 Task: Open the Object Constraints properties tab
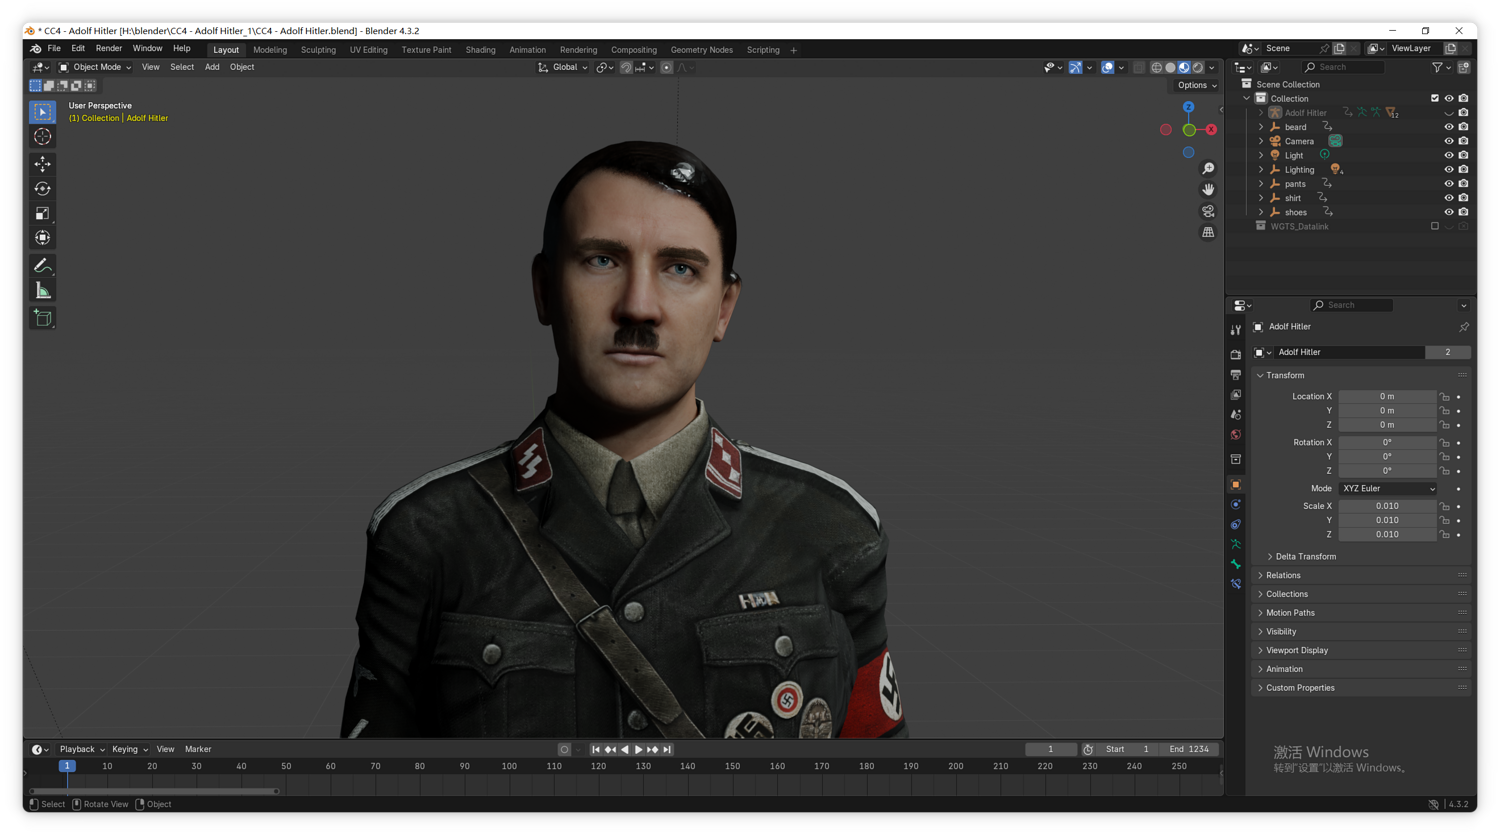click(x=1236, y=524)
